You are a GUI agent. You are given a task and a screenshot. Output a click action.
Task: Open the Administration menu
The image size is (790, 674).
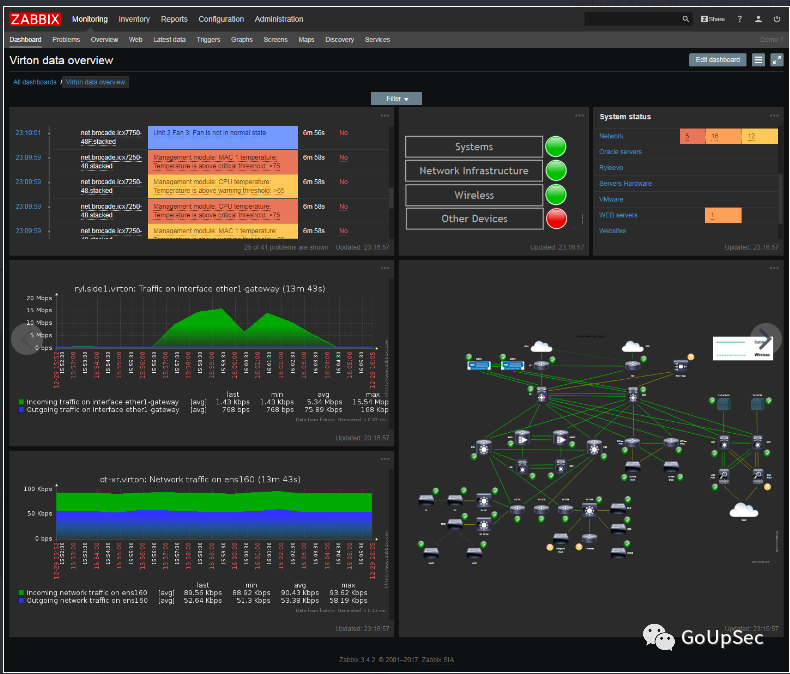click(x=279, y=19)
